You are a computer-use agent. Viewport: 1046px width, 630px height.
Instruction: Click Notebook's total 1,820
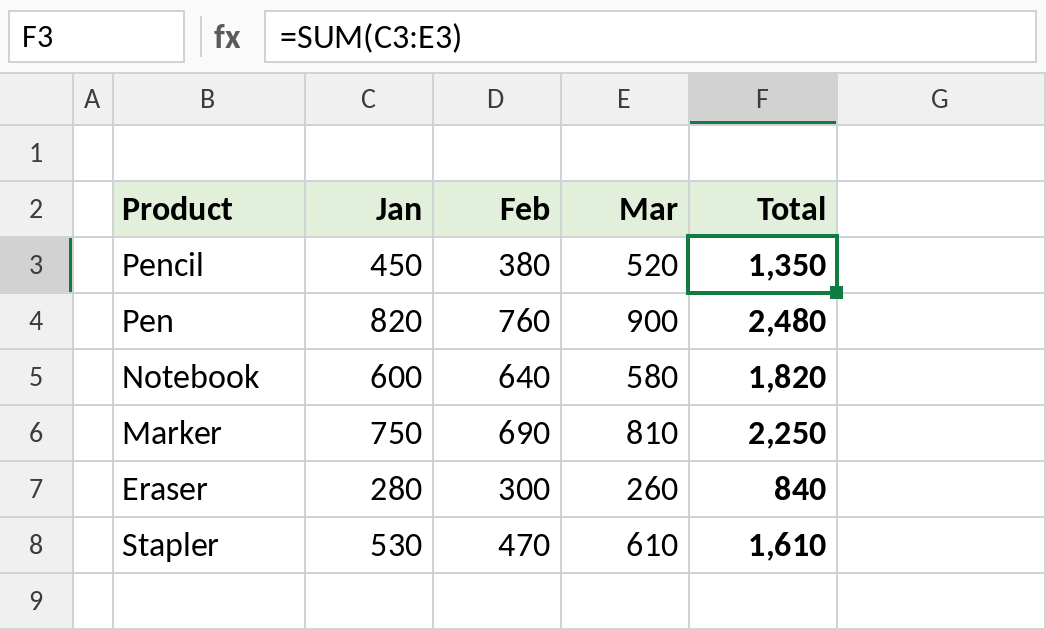coord(763,377)
